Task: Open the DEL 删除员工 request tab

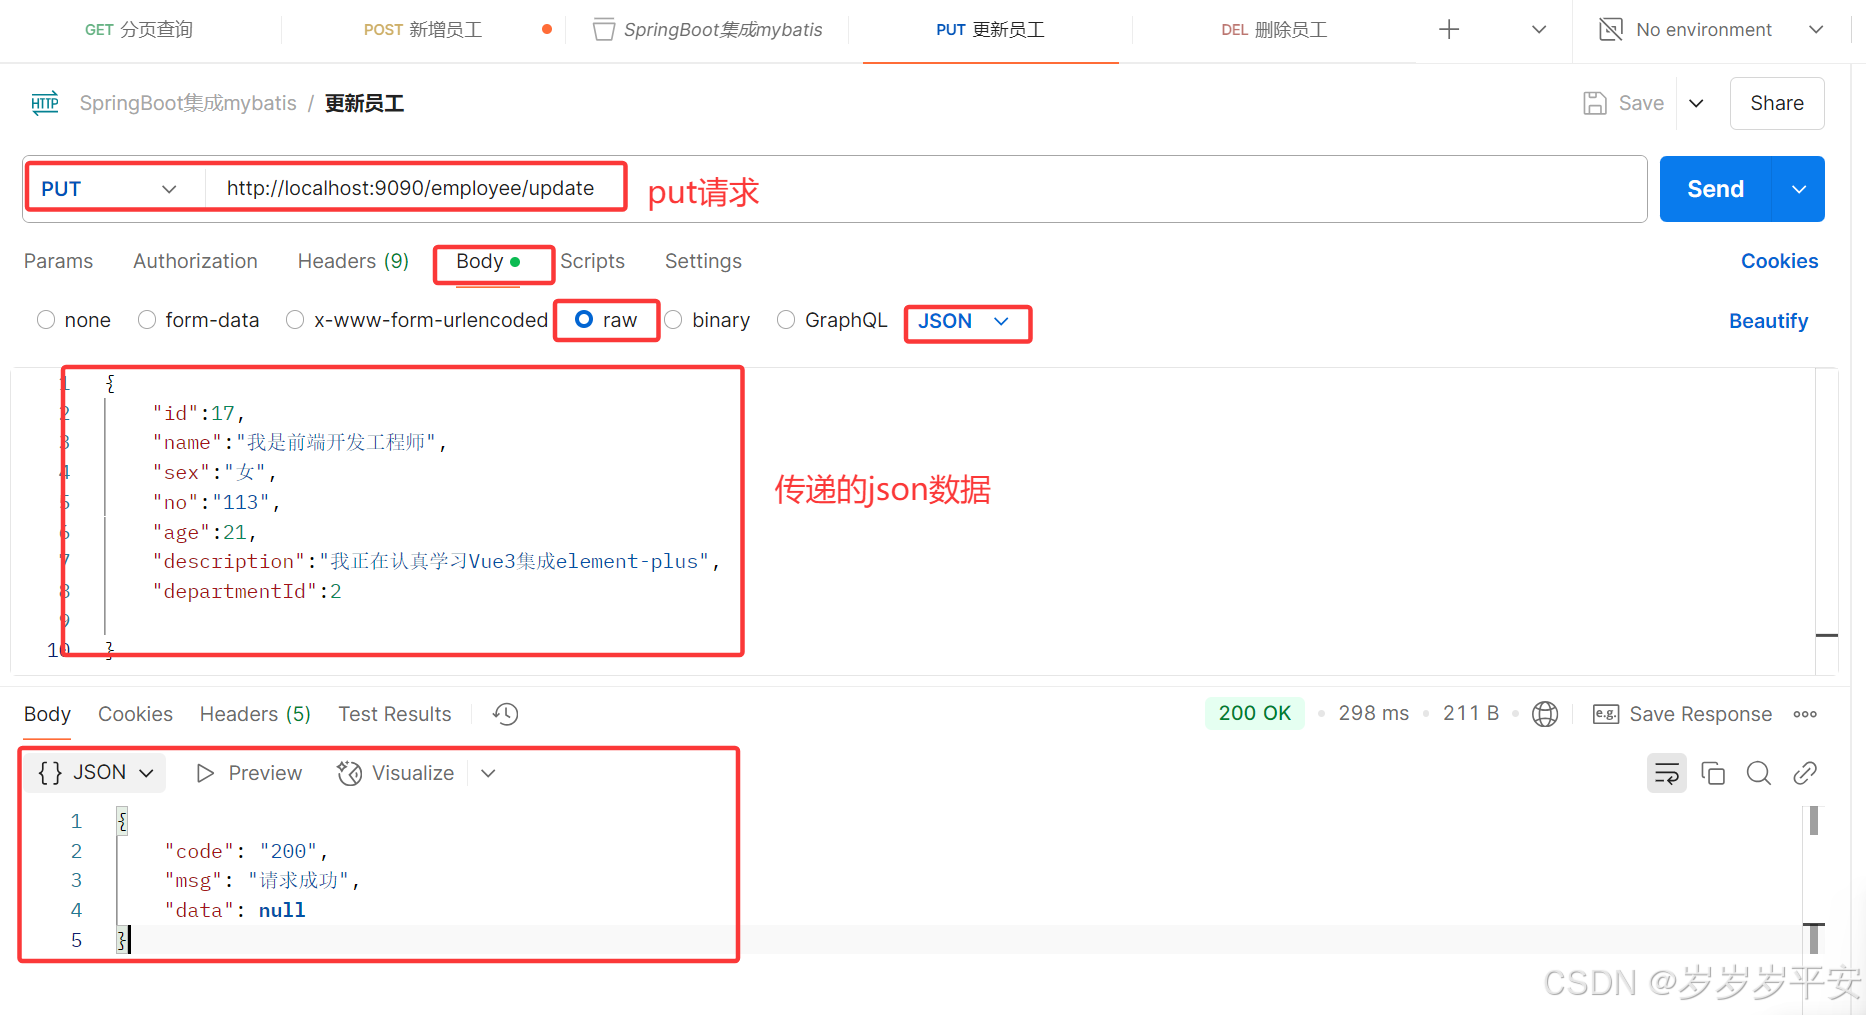Action: pos(1273,29)
